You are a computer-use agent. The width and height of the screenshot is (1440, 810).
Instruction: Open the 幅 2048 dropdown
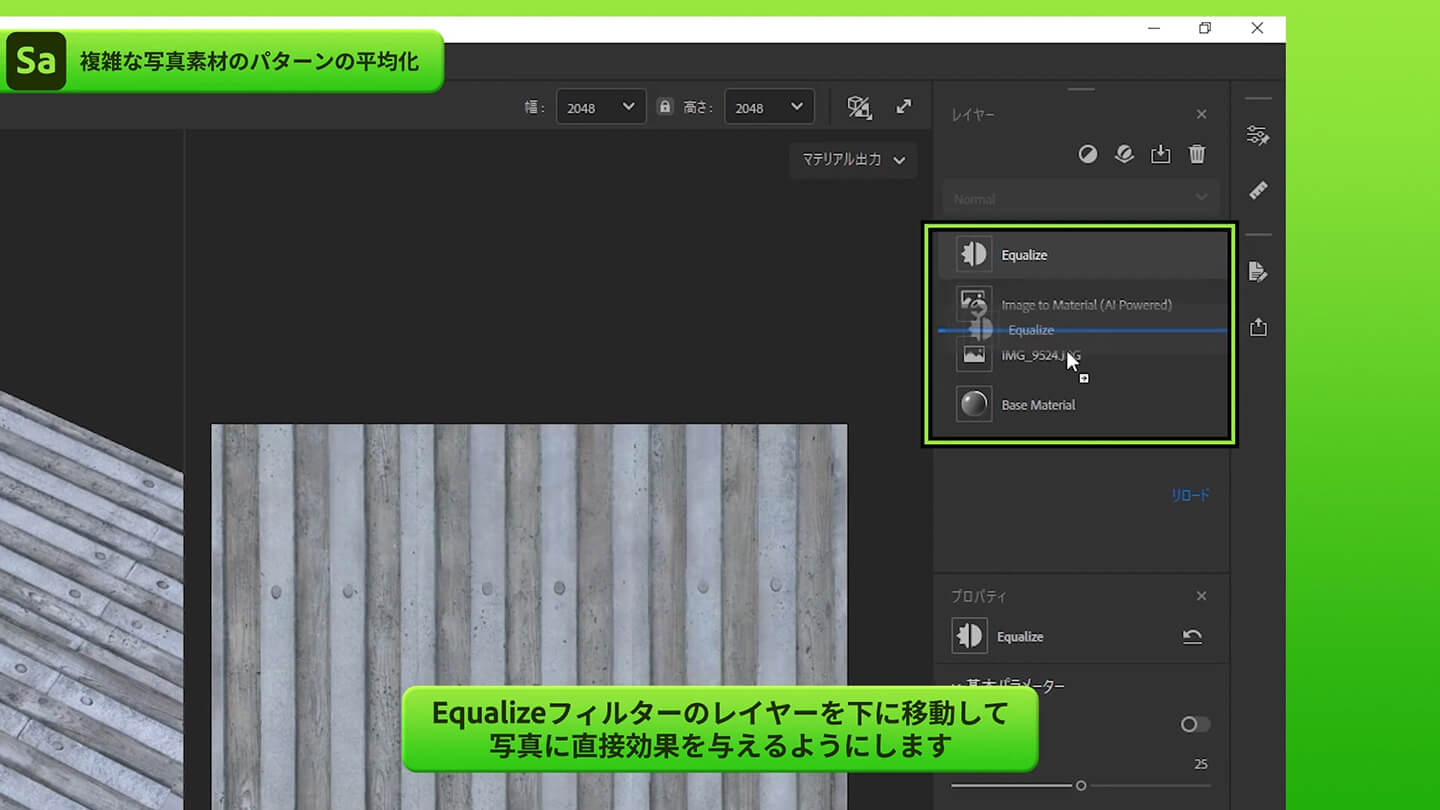coord(601,107)
